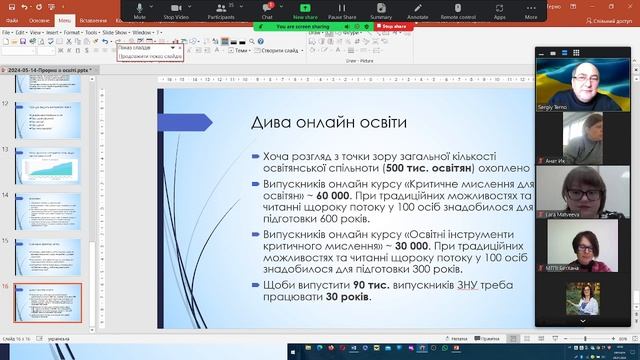Open the Файл ribbon tab

(12, 20)
